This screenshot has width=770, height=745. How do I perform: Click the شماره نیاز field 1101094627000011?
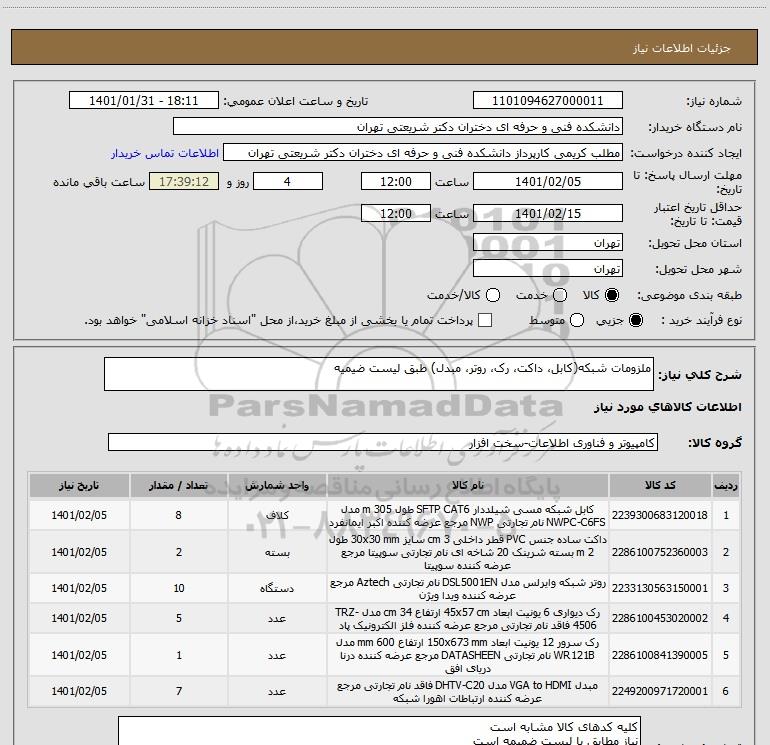[x=548, y=101]
